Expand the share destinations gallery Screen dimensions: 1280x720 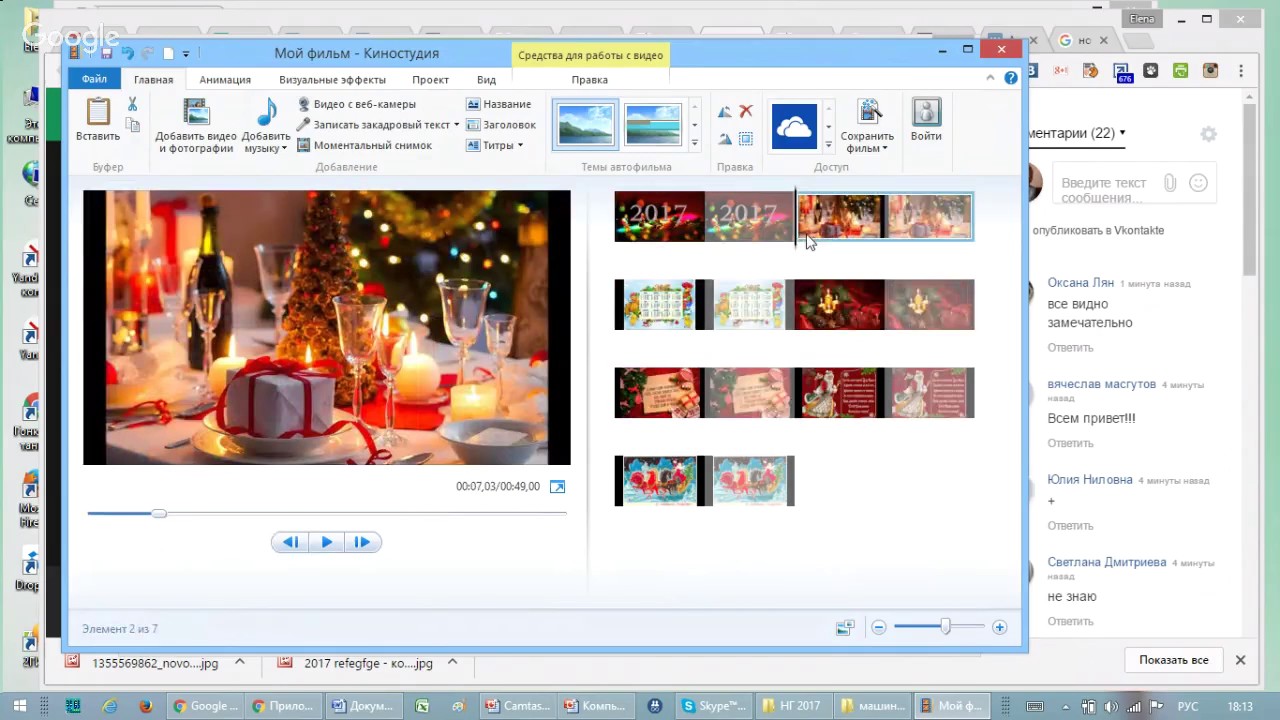coord(828,145)
